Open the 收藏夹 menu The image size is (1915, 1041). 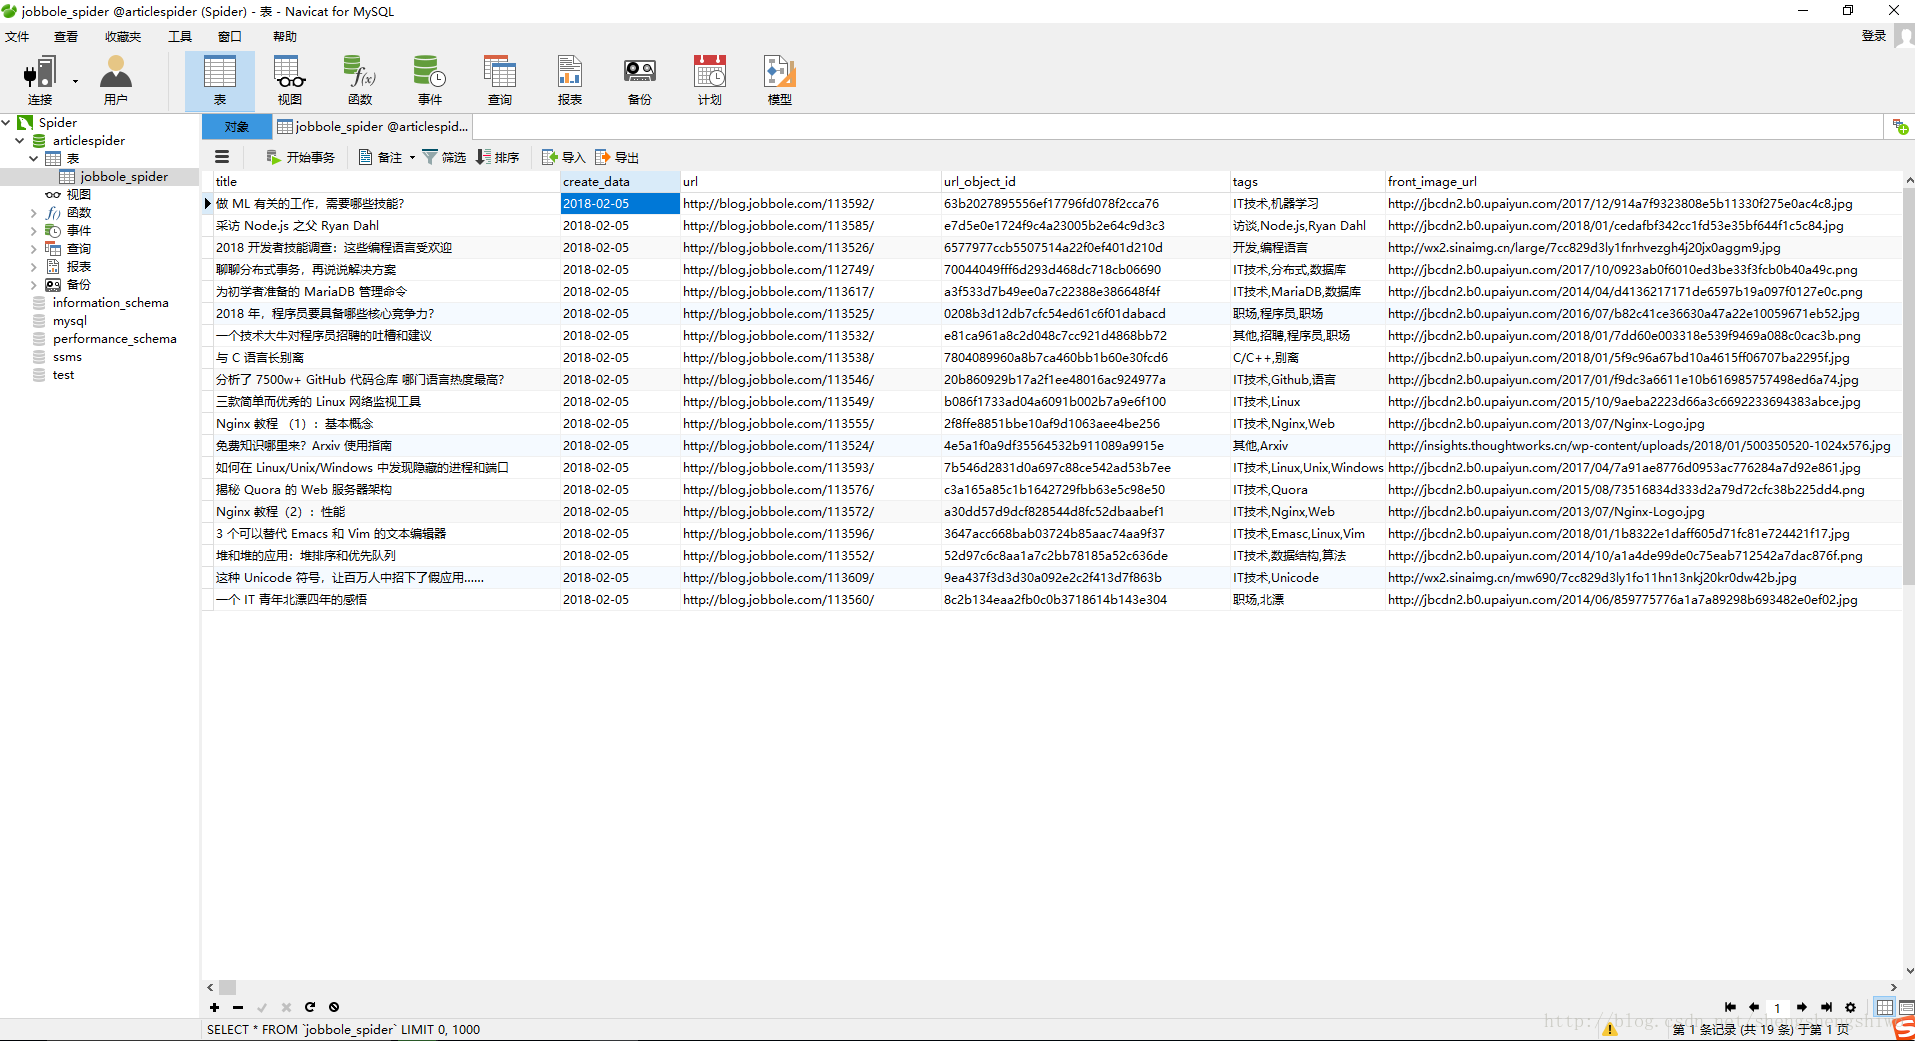pyautogui.click(x=123, y=36)
